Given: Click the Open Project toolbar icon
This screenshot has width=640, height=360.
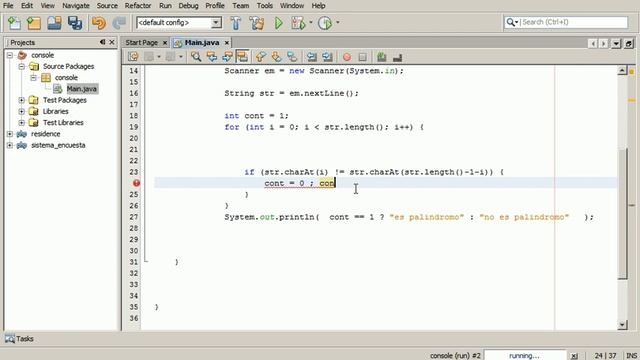Looking at the screenshot, I should [54, 23].
